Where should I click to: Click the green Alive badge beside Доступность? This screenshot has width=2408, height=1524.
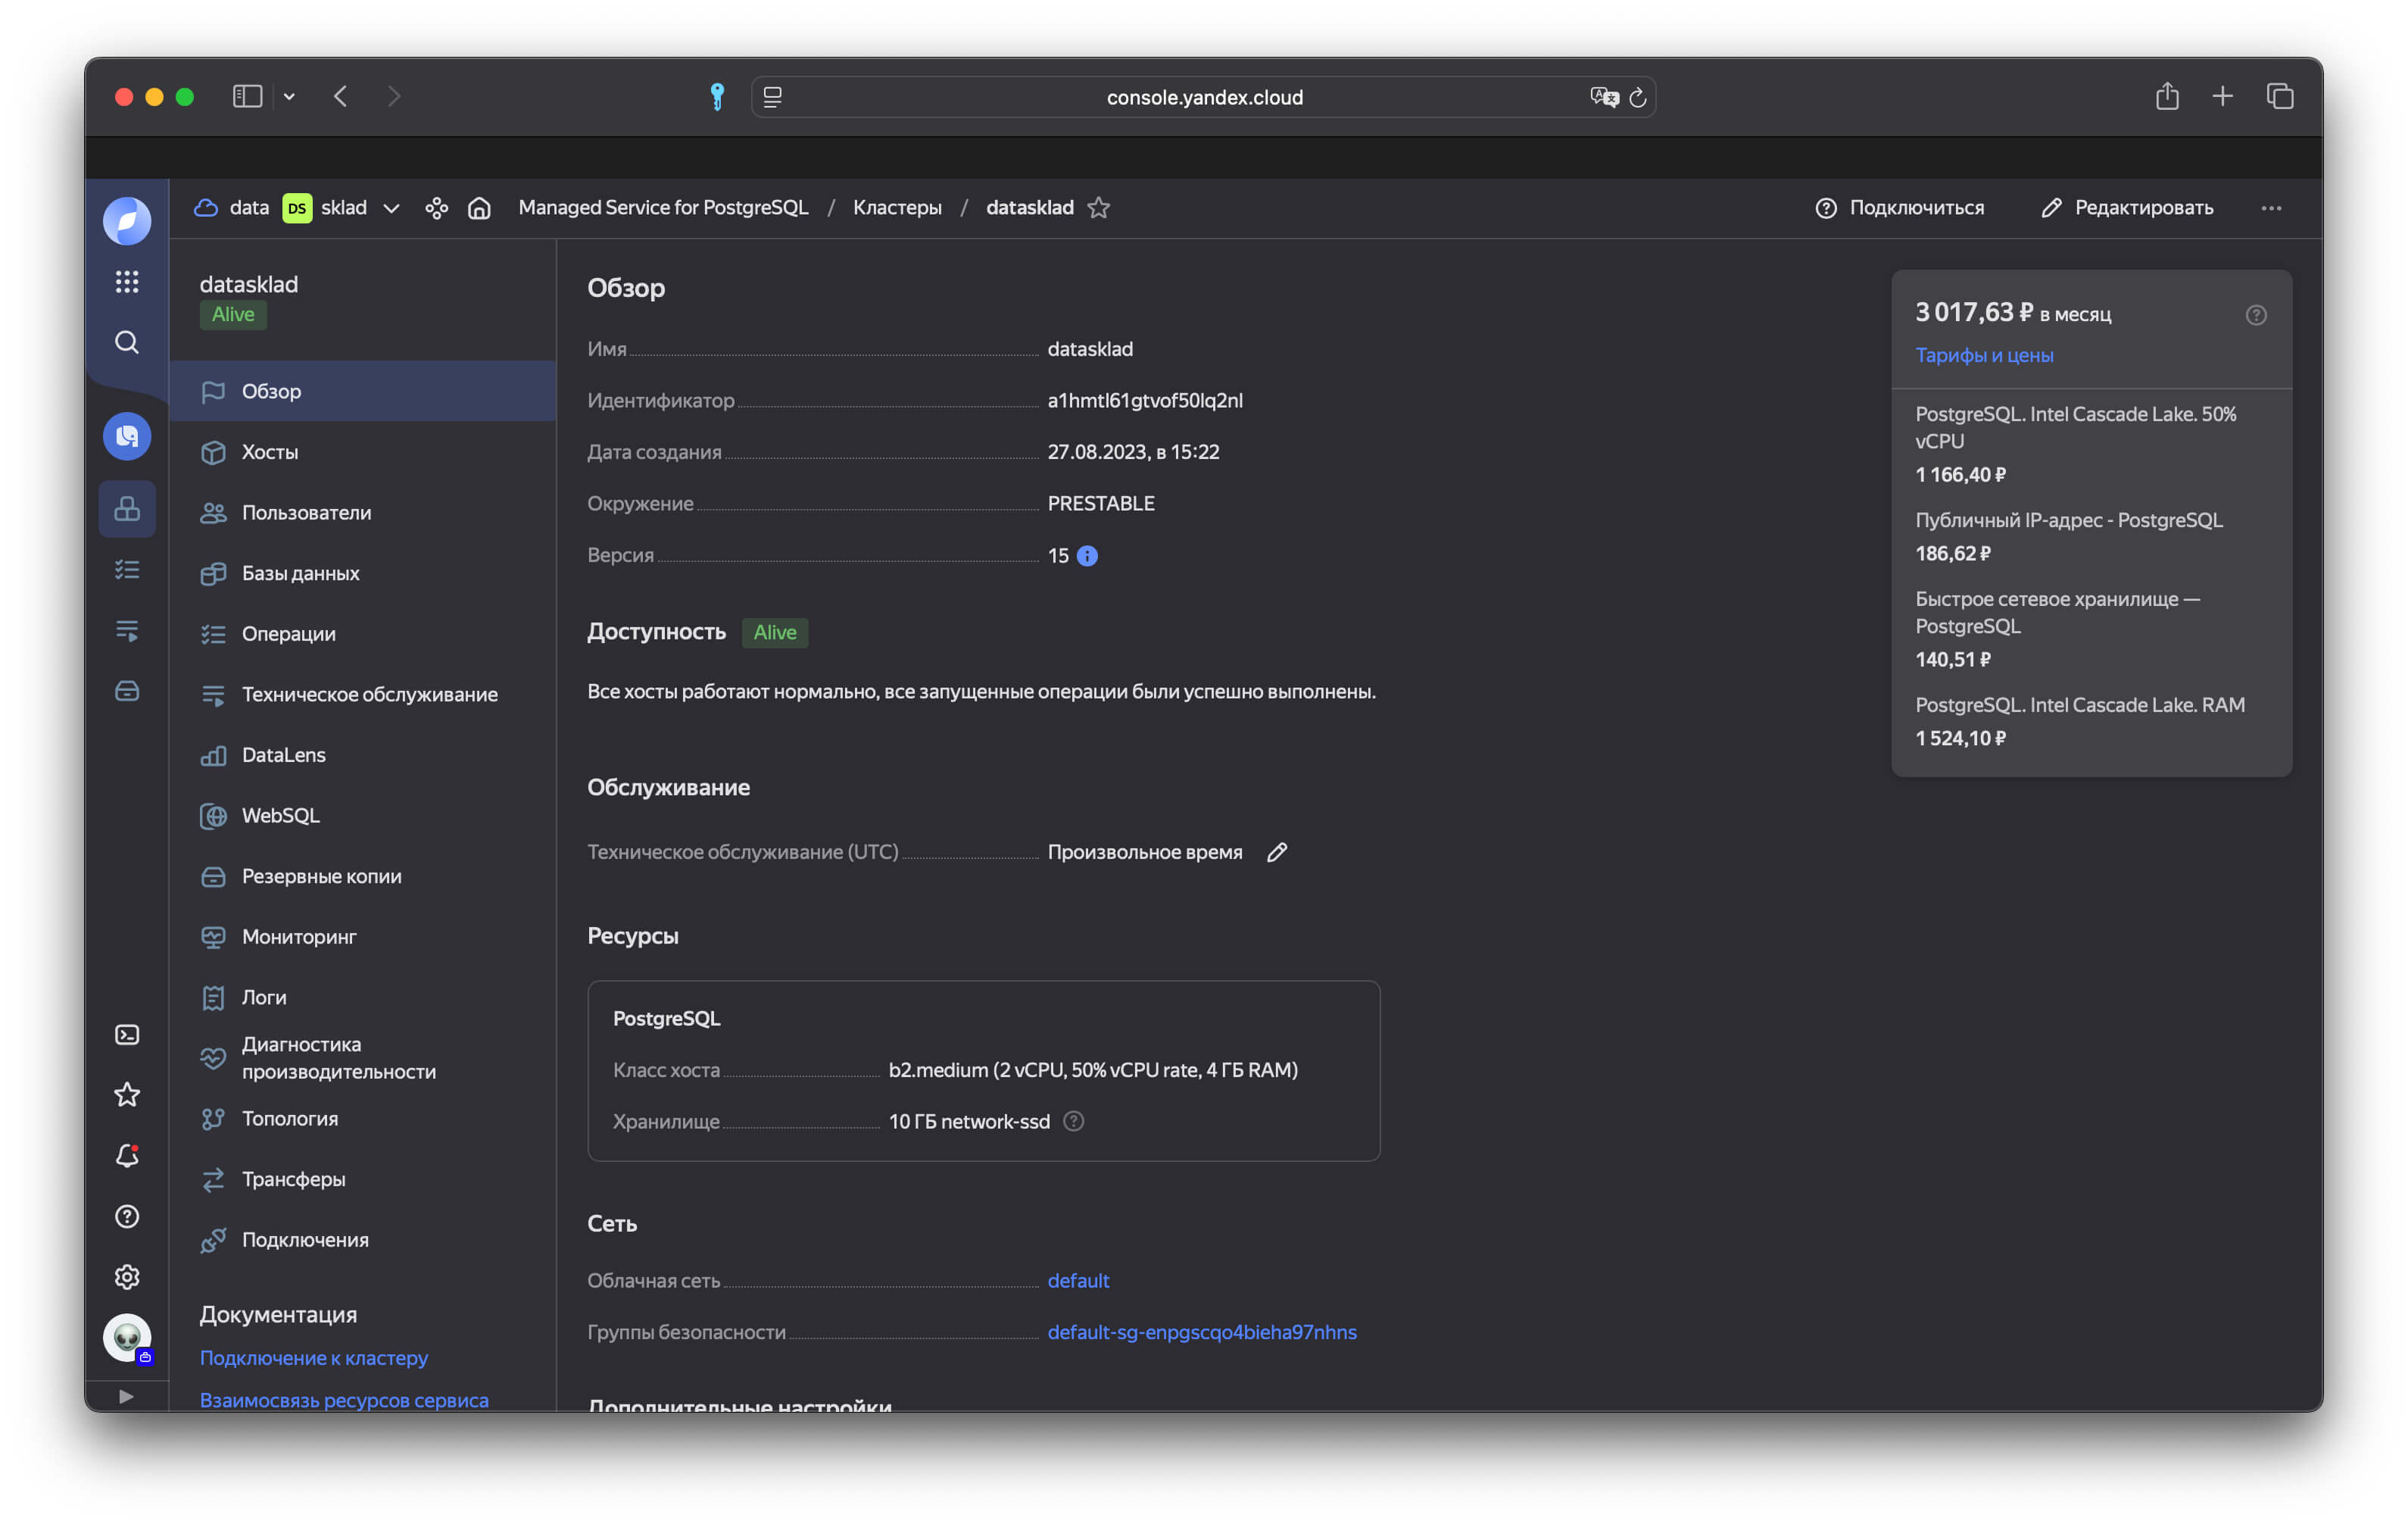775,632
